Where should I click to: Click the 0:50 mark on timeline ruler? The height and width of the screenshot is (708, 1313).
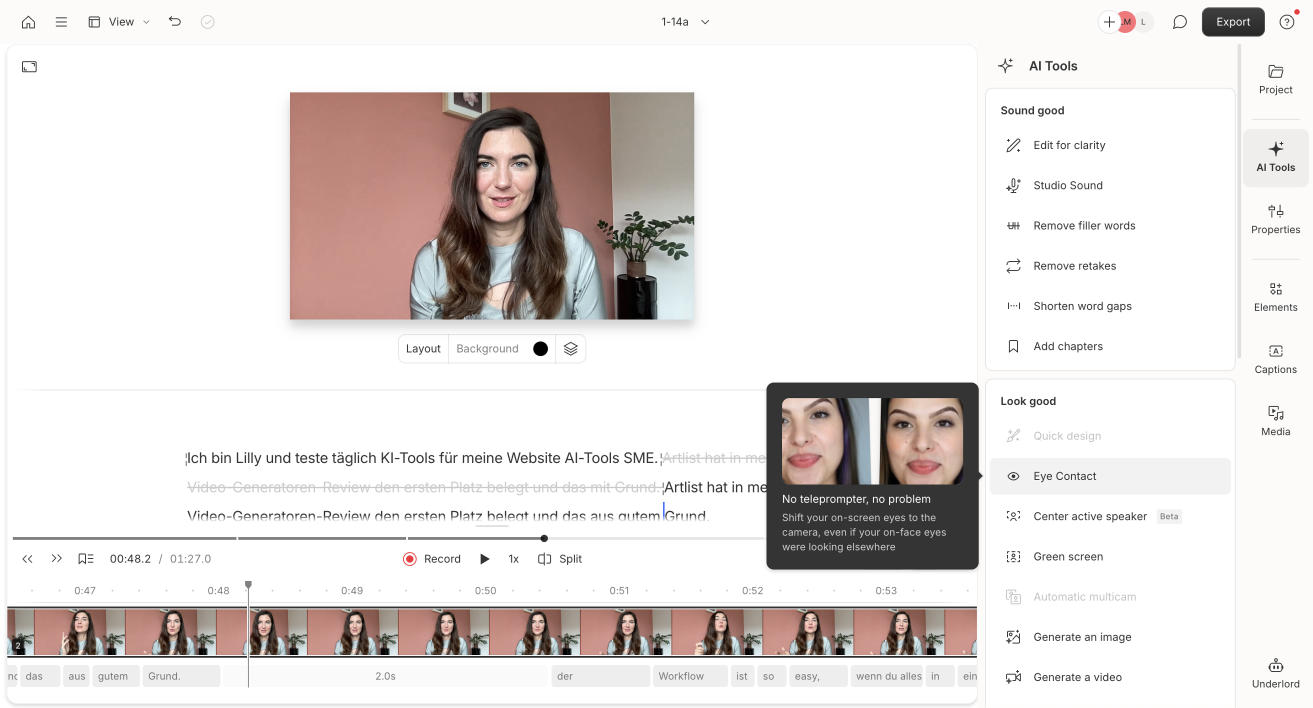click(485, 591)
